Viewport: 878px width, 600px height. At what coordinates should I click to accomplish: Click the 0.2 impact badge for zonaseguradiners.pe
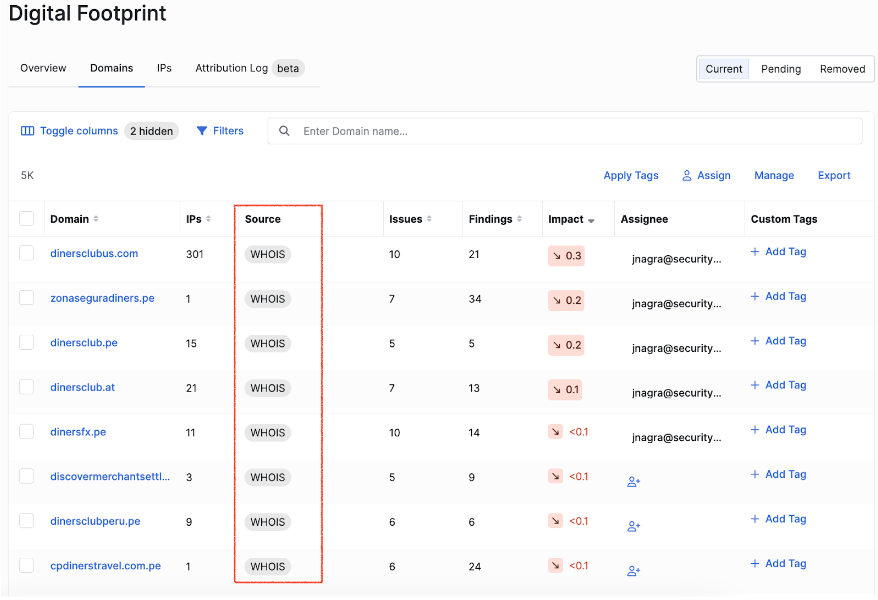[567, 301]
